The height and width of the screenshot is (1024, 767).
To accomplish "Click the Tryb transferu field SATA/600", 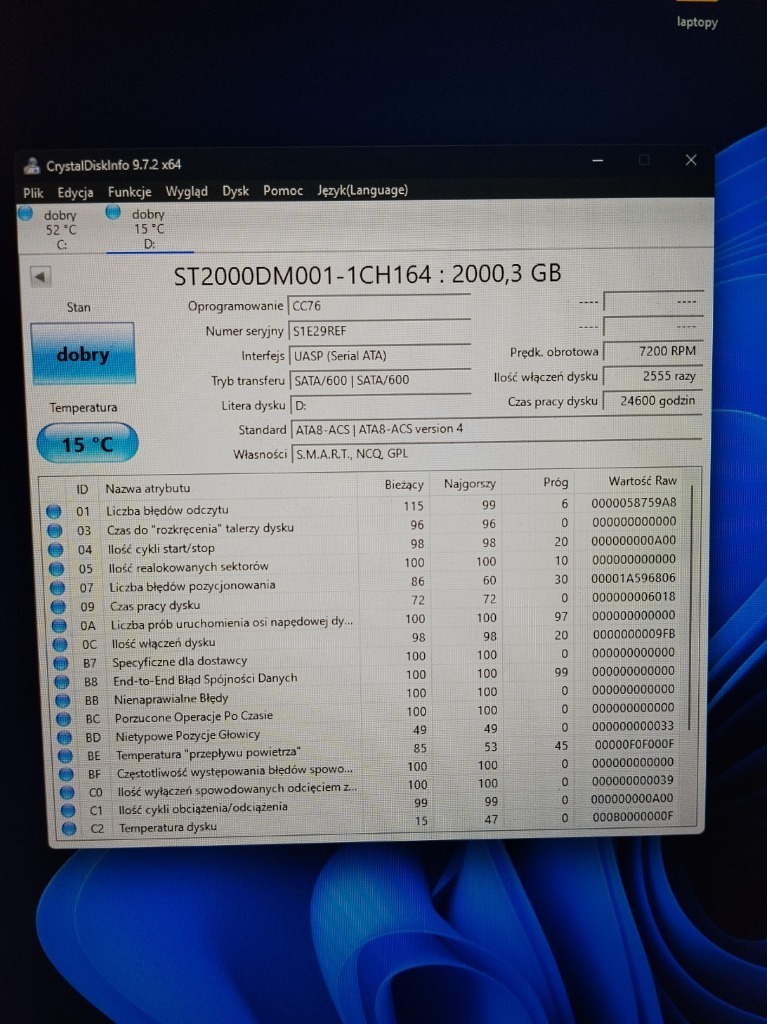I will coord(380,380).
